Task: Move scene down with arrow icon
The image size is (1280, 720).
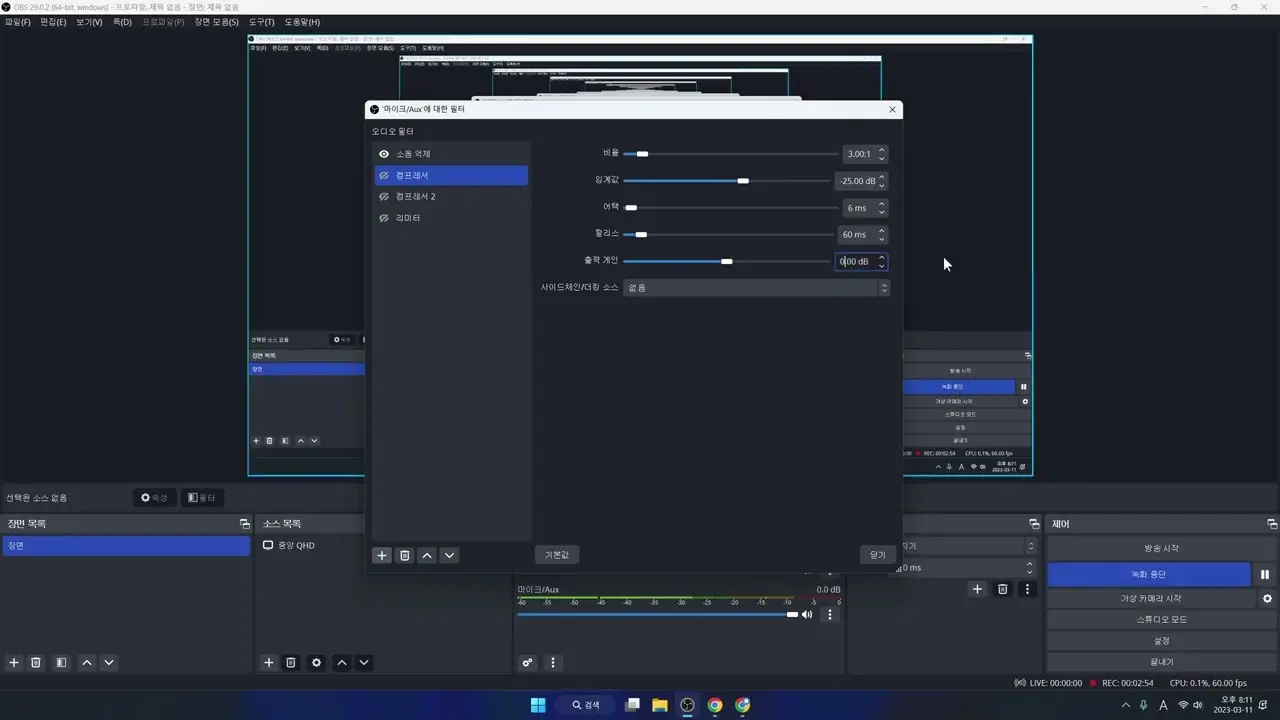Action: point(109,663)
